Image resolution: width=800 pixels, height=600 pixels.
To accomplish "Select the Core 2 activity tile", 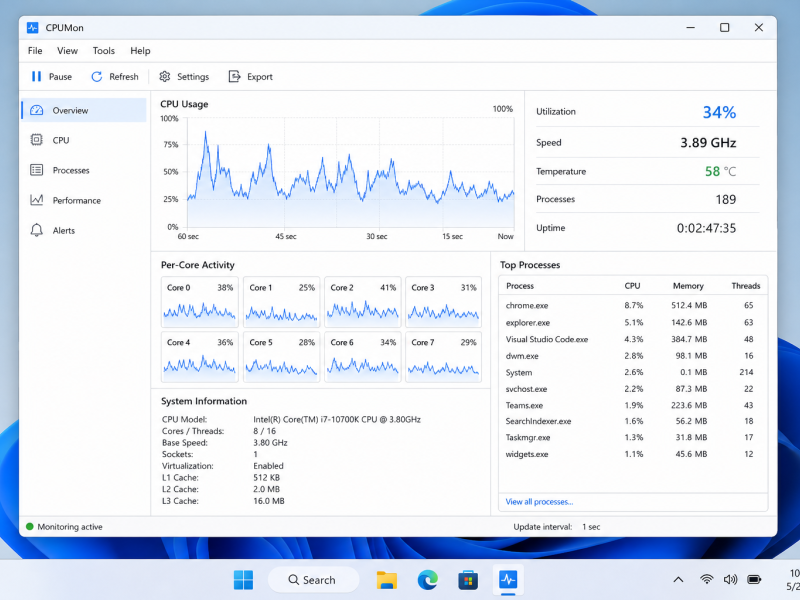I will point(363,302).
